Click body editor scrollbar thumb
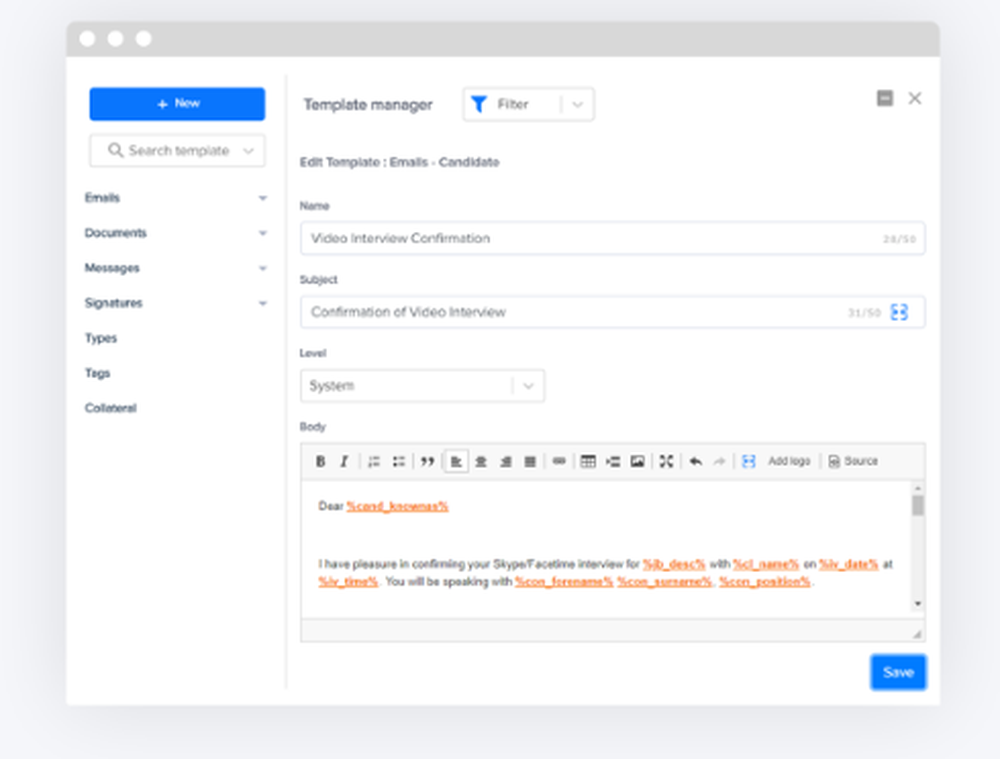 pos(918,506)
